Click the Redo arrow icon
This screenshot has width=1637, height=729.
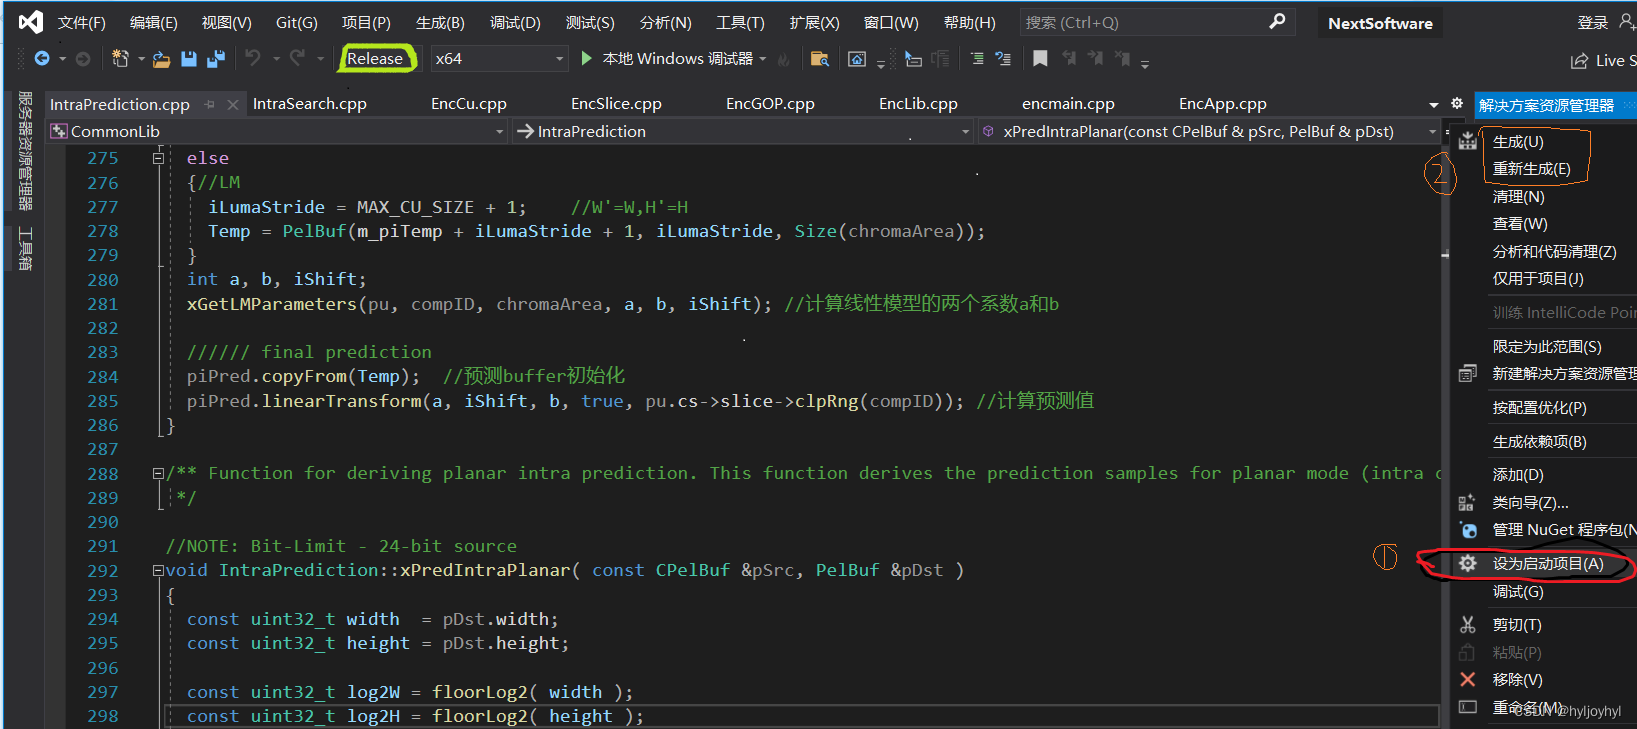tap(297, 58)
